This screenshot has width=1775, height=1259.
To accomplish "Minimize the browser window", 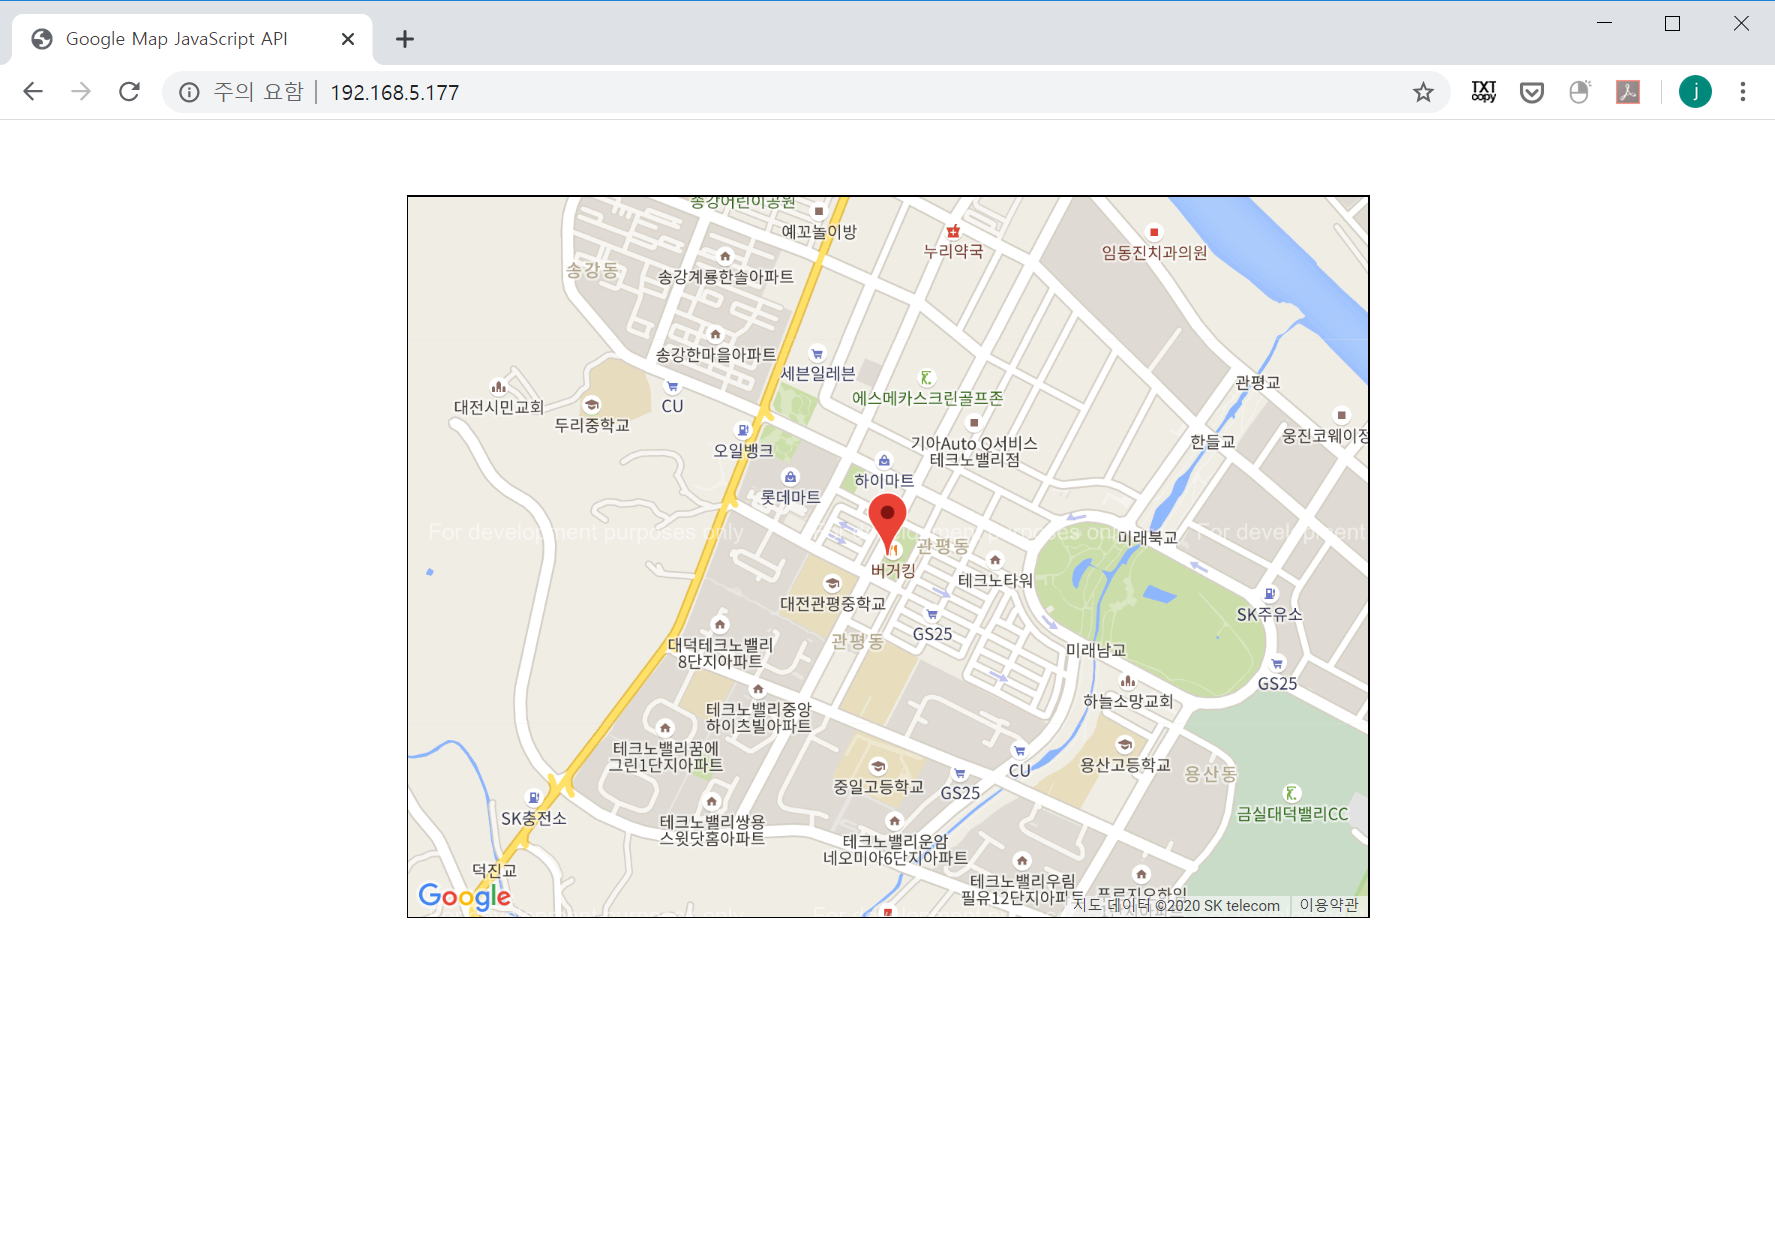I will [1605, 23].
